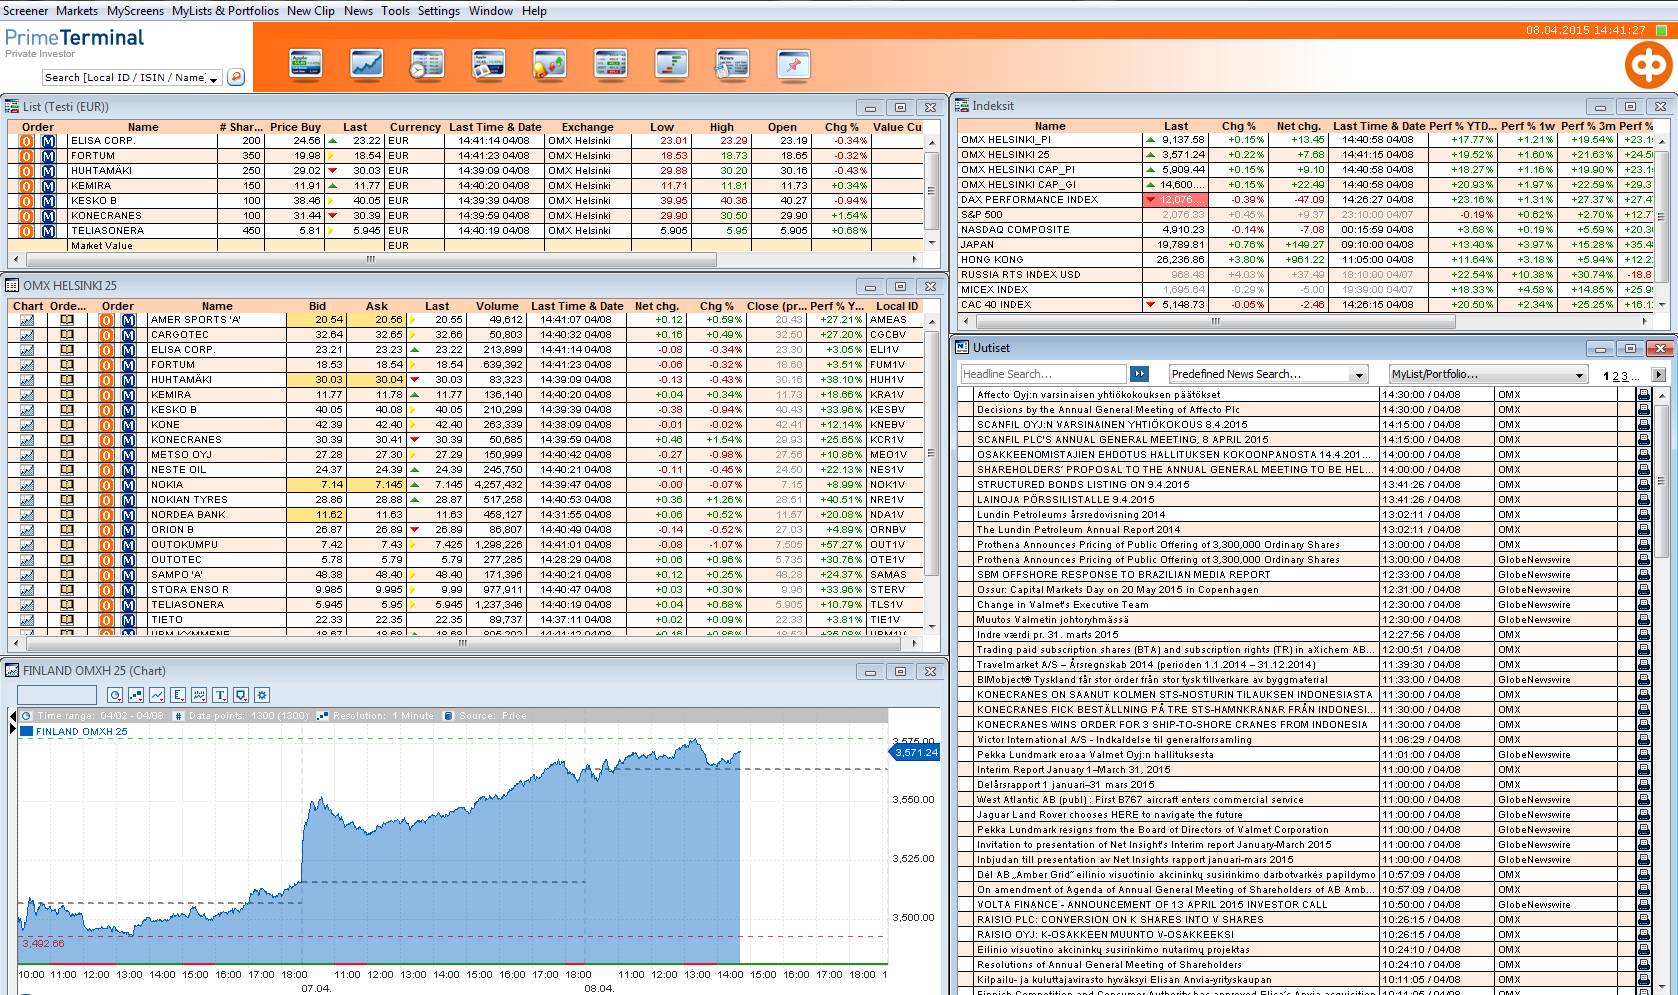Image resolution: width=1678 pixels, height=995 pixels.
Task: Select the T text tool in chart toolbar
Action: tap(220, 695)
